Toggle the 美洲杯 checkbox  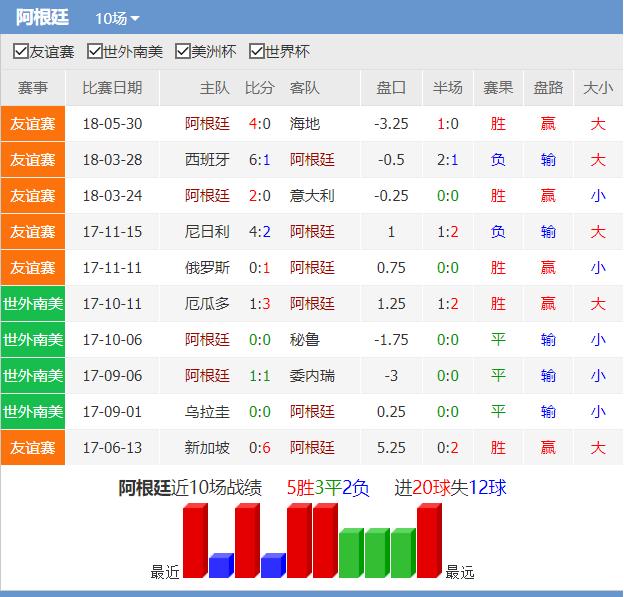click(183, 52)
